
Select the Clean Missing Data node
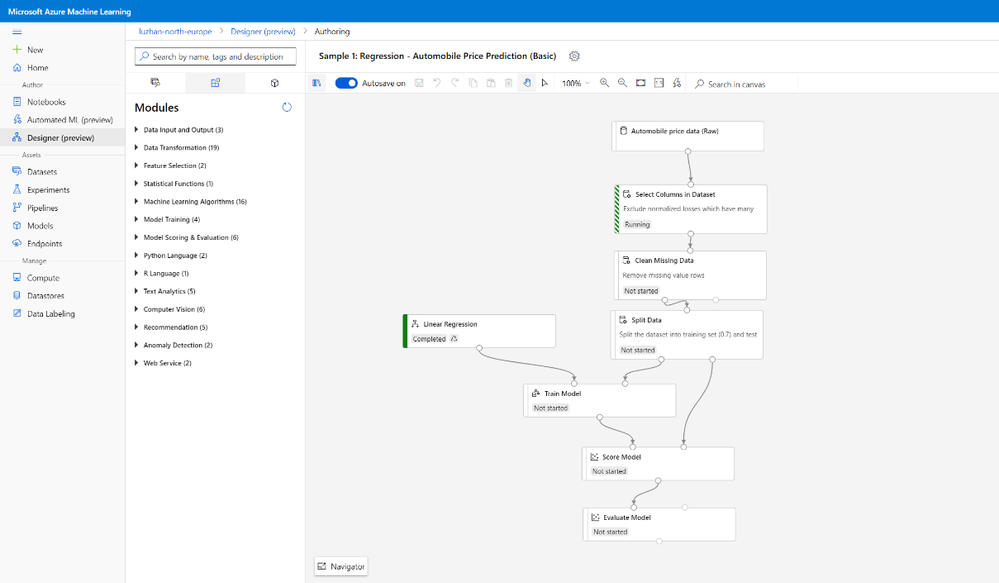coord(690,275)
